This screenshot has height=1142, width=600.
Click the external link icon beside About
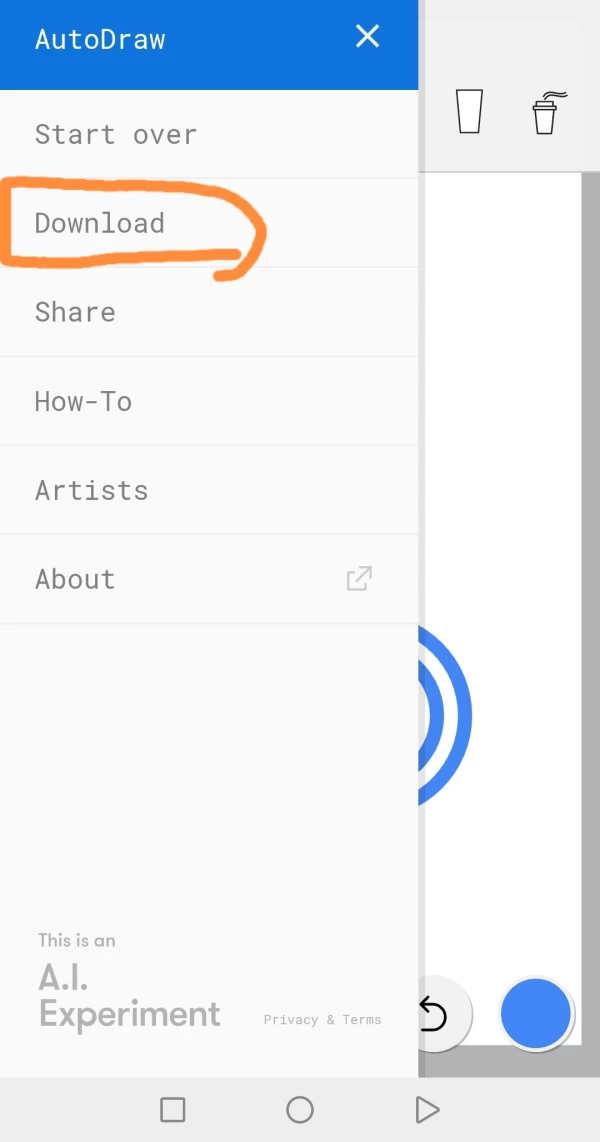pos(359,579)
